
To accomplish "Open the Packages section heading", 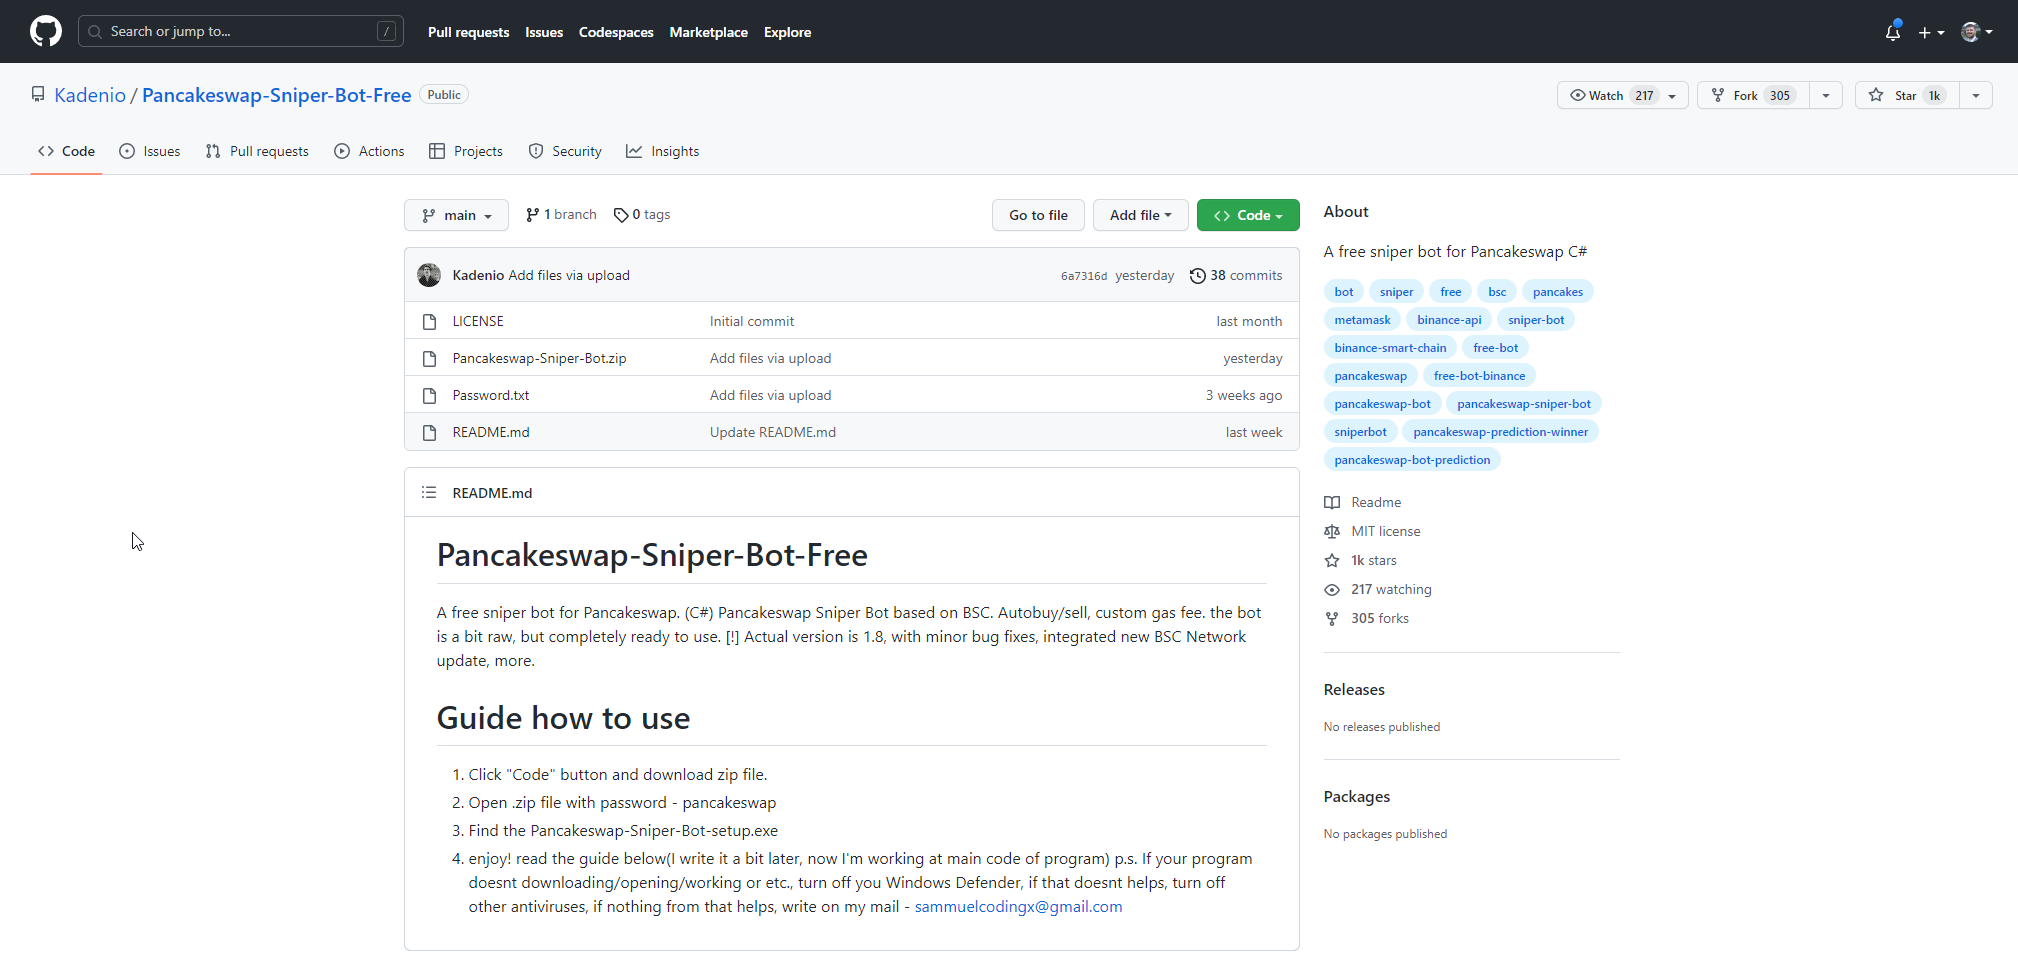I will pyautogui.click(x=1357, y=796).
